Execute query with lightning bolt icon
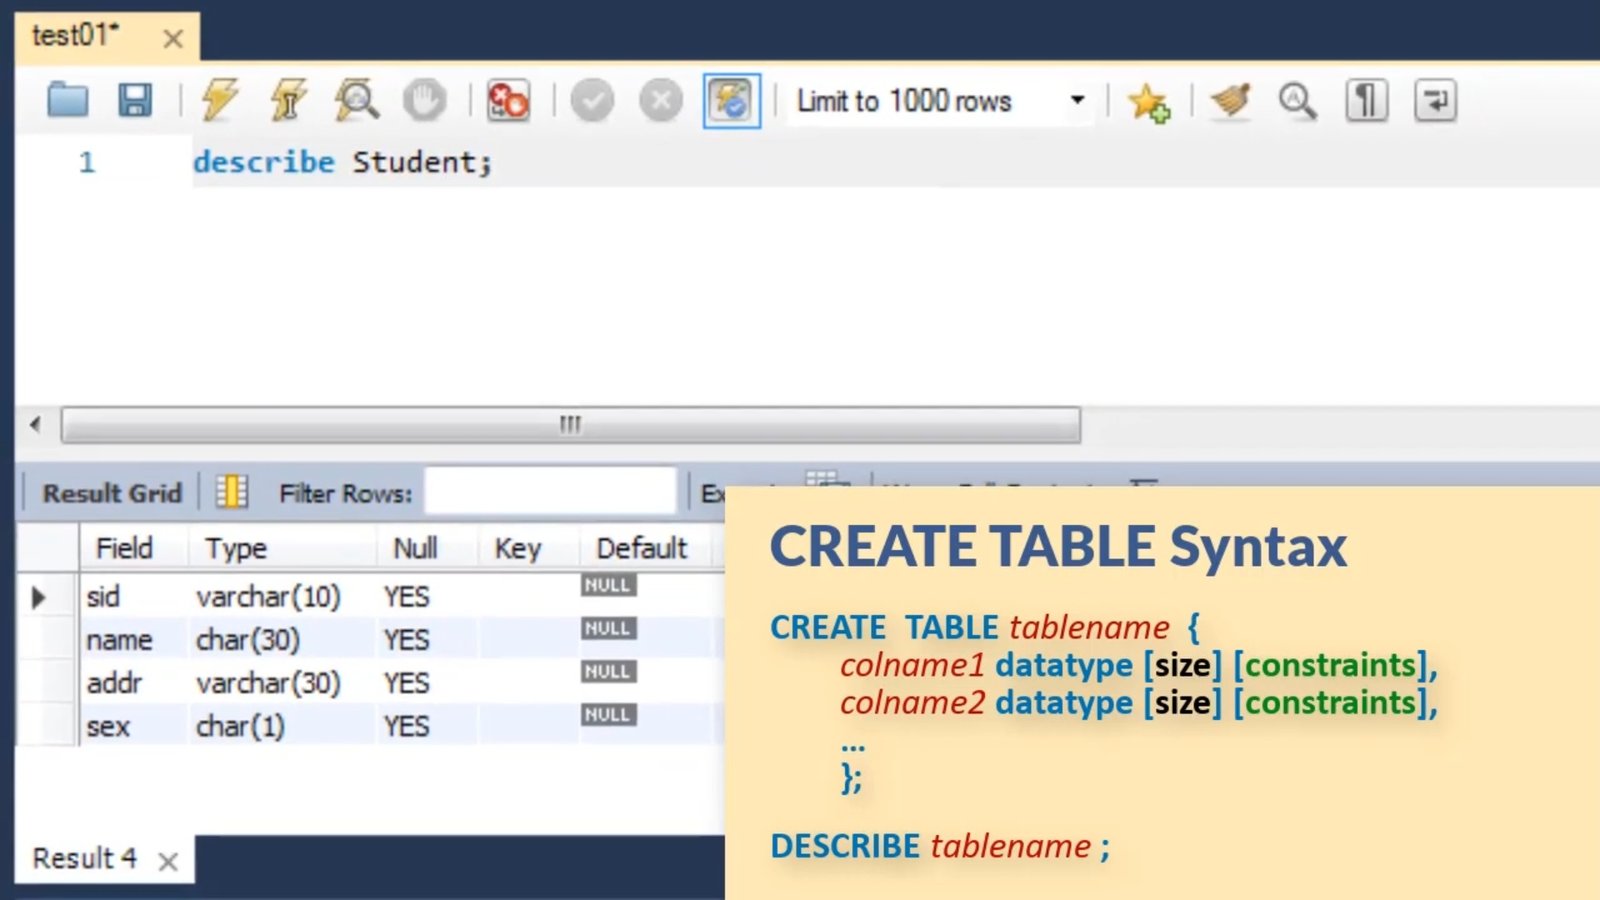The image size is (1600, 900). pyautogui.click(x=220, y=101)
